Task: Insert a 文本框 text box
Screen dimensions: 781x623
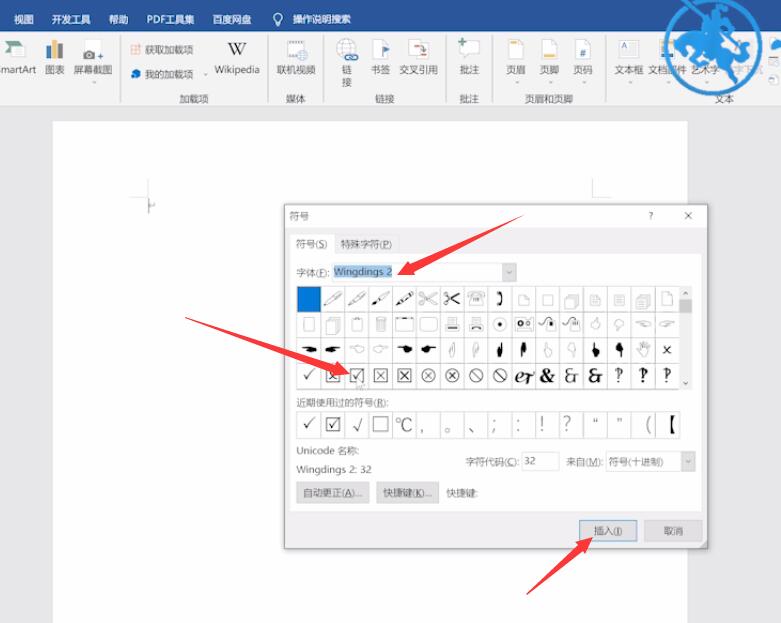Action: click(x=628, y=58)
